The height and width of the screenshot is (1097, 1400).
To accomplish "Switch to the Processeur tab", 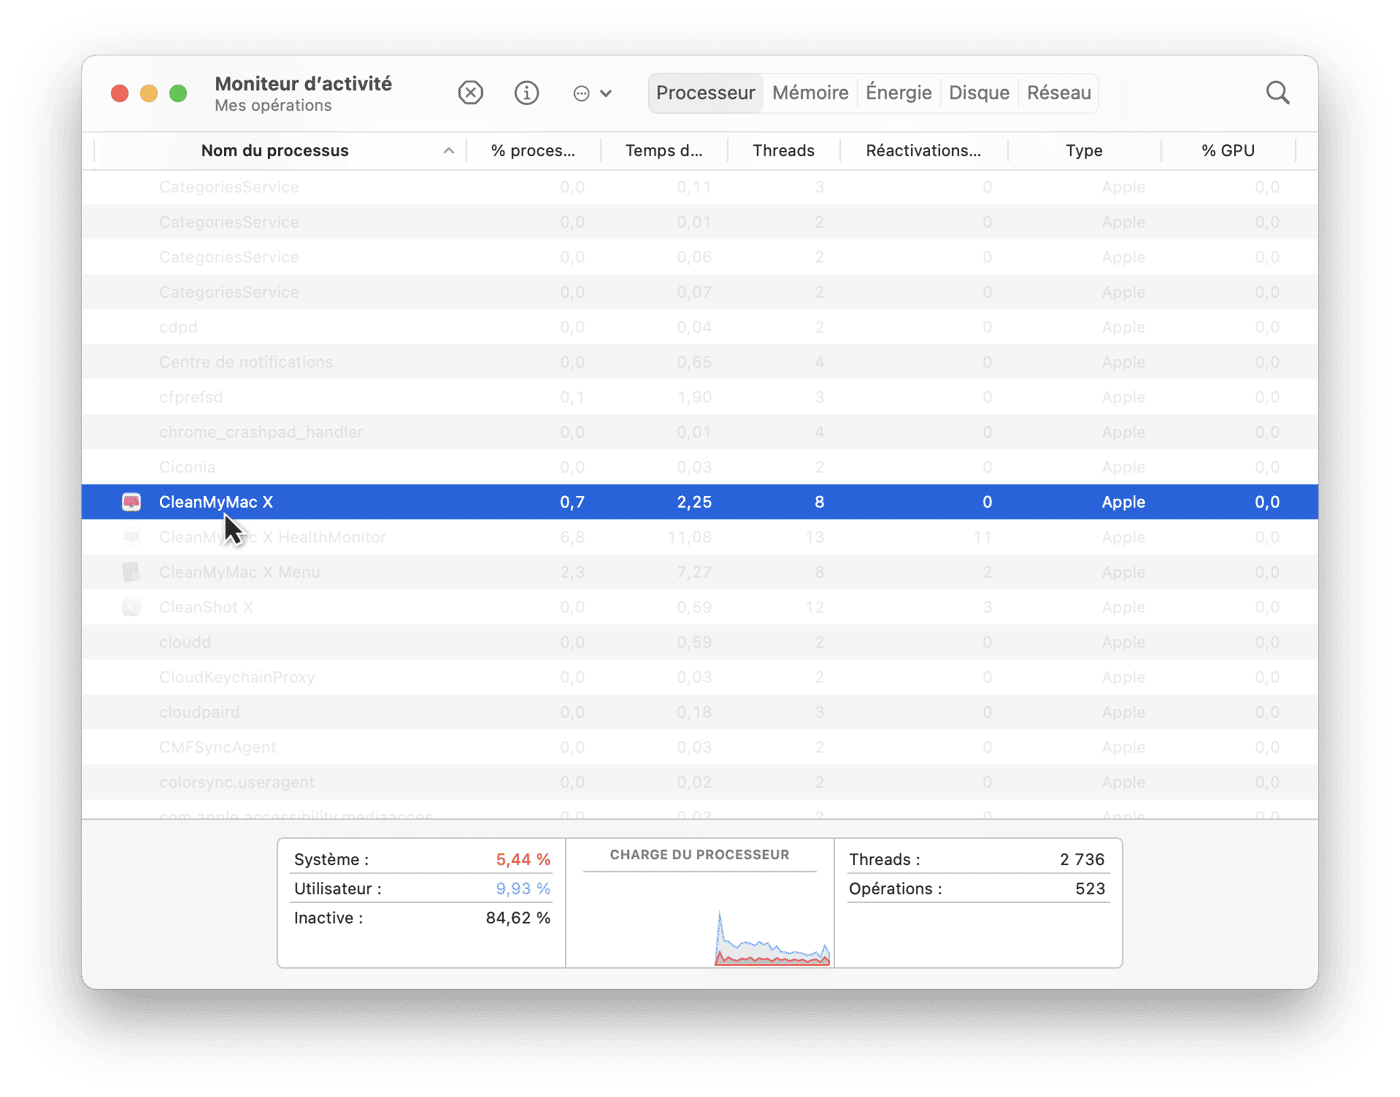I will [x=705, y=93].
